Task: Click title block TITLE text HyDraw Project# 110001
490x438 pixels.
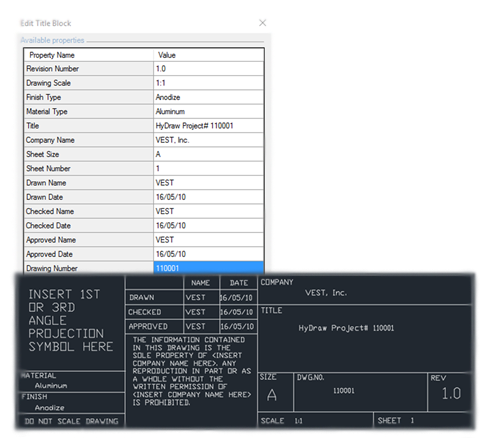Action: [346, 328]
